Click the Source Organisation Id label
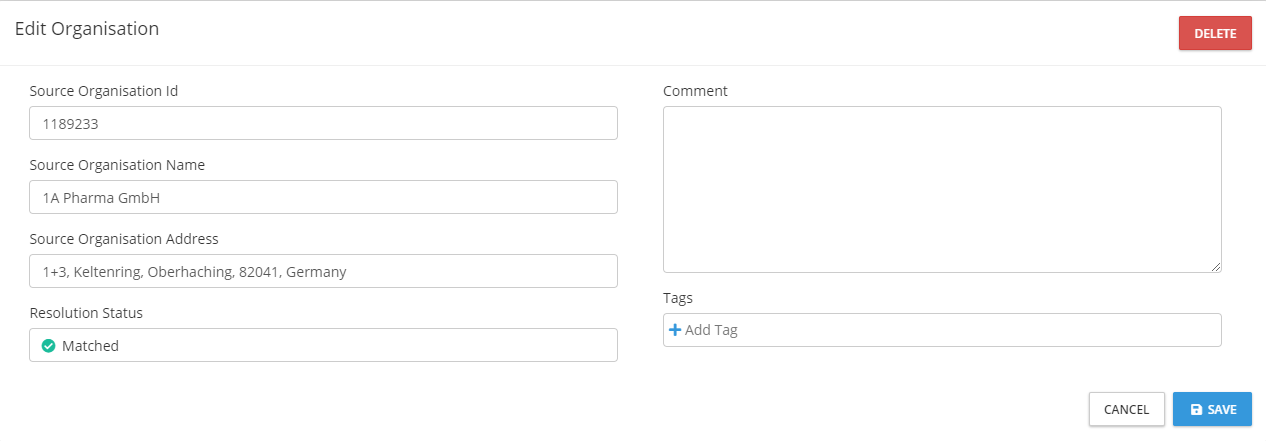 [x=104, y=91]
